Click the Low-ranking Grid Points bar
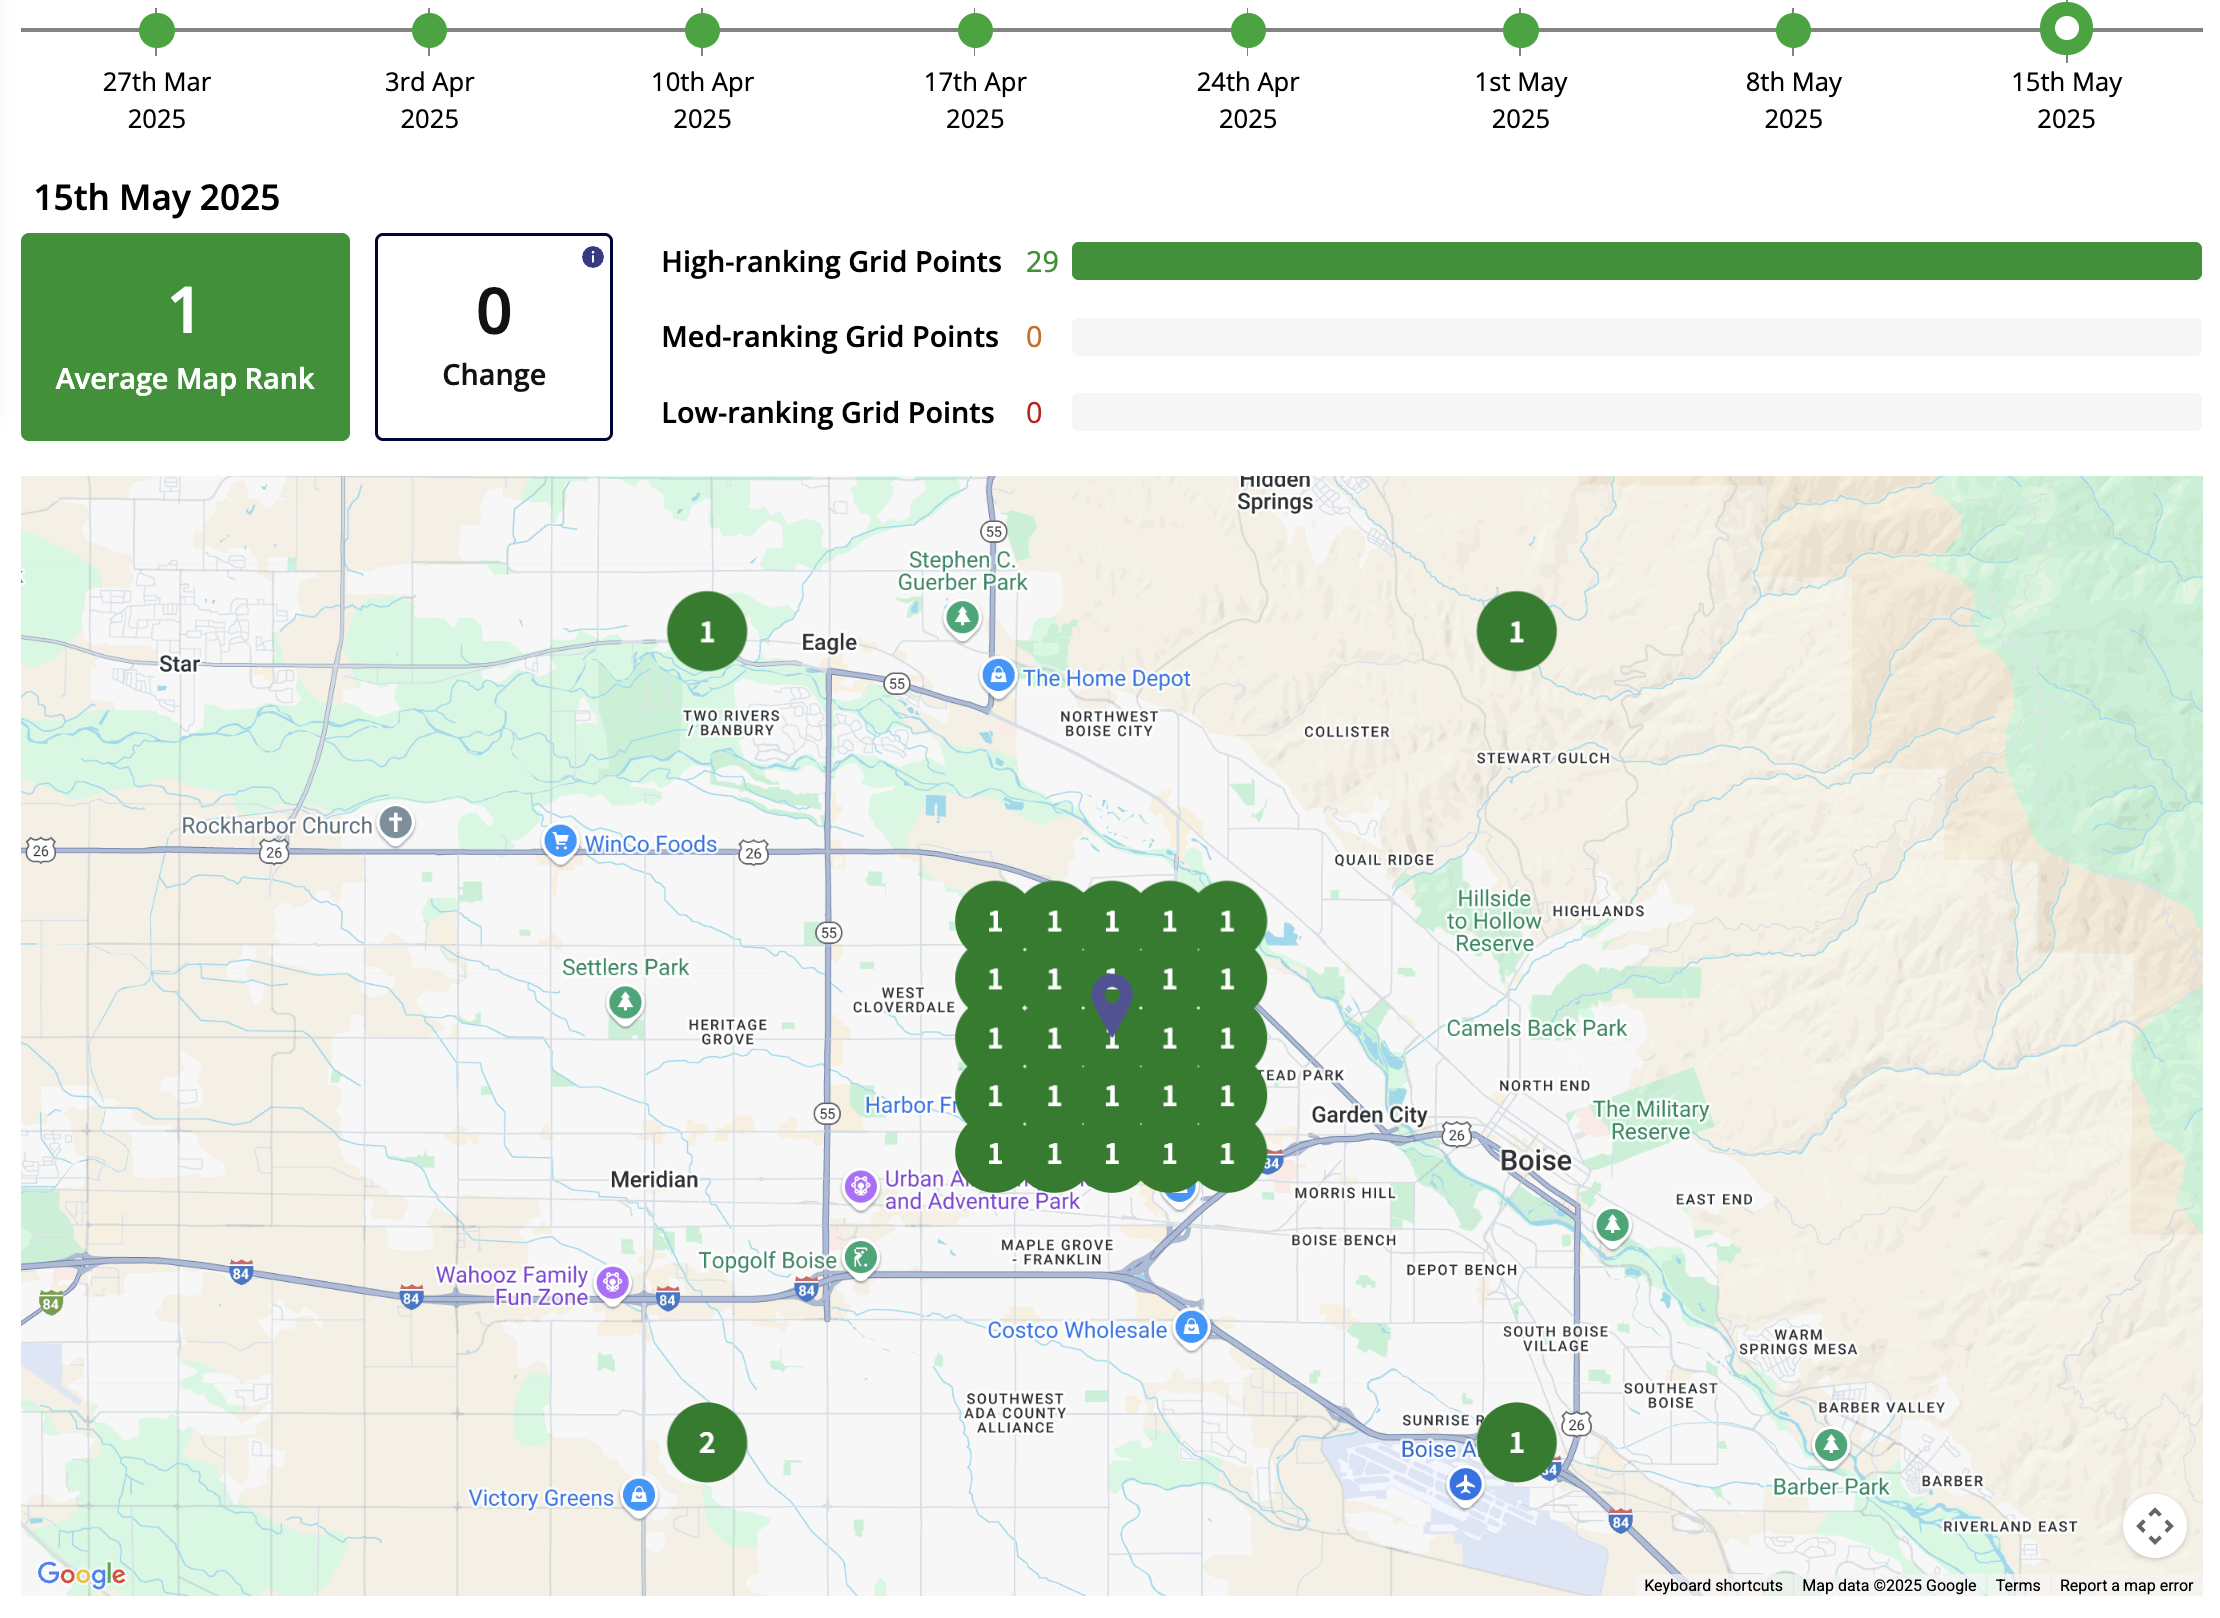 [x=1636, y=412]
